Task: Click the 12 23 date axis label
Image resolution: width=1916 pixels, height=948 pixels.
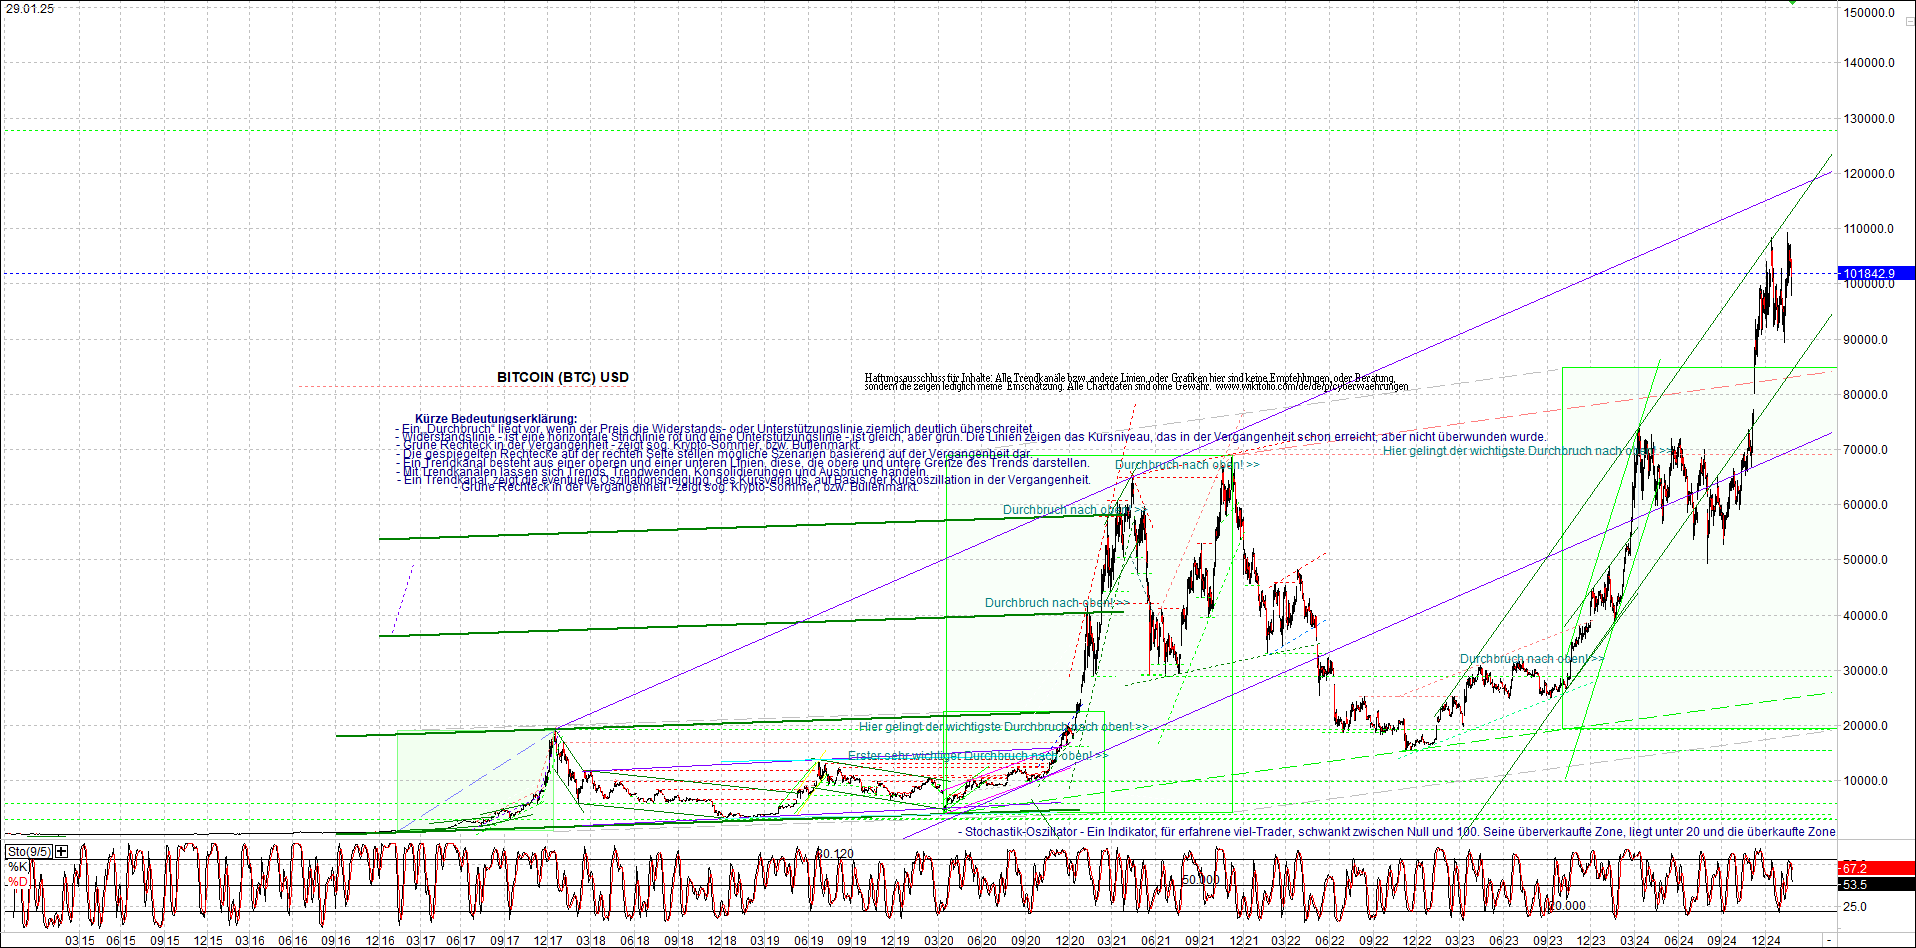Action: [1591, 941]
